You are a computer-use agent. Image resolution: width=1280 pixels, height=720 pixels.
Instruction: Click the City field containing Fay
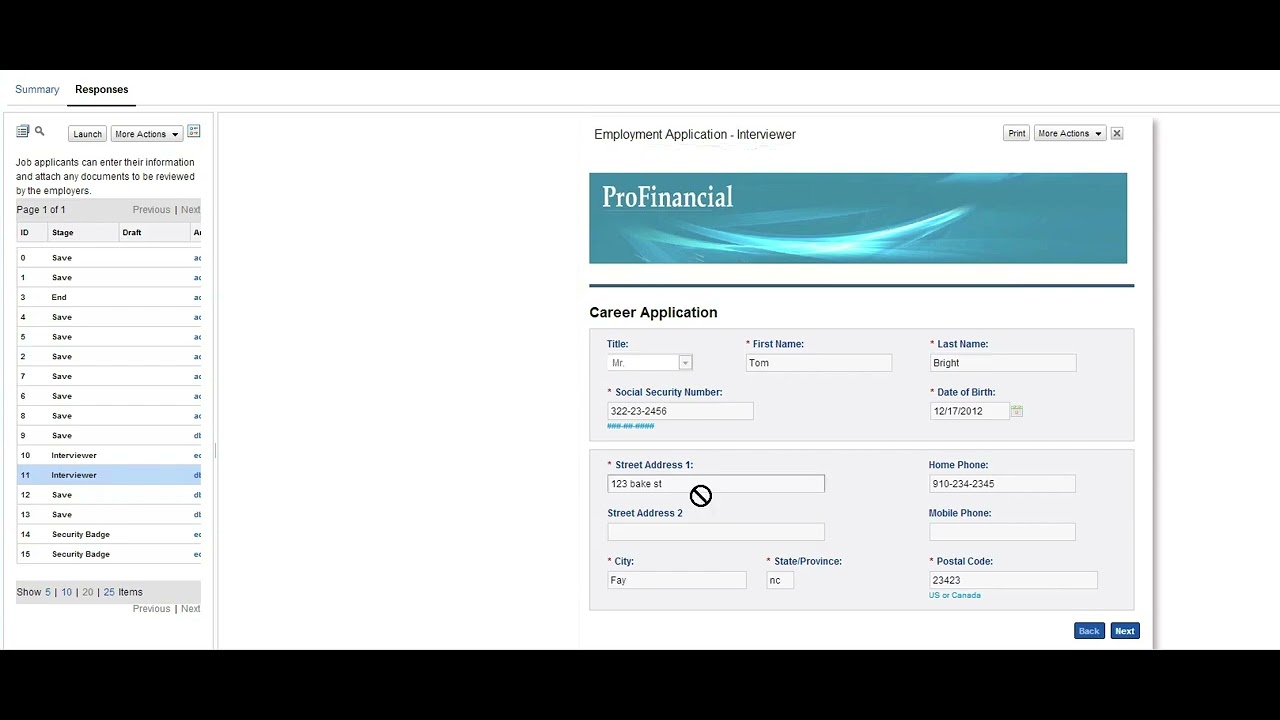(x=677, y=580)
